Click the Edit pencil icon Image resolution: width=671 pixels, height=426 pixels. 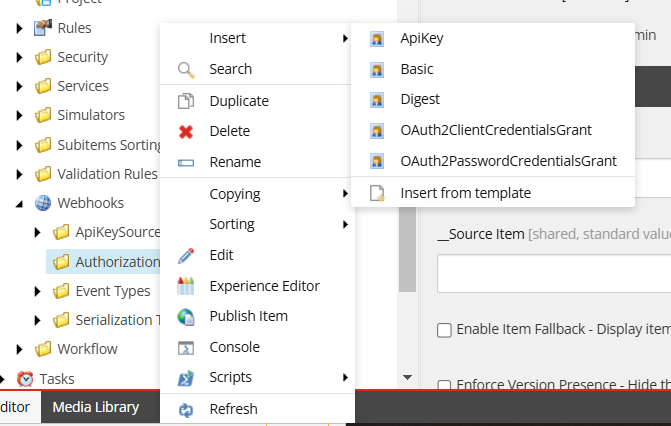(x=186, y=256)
